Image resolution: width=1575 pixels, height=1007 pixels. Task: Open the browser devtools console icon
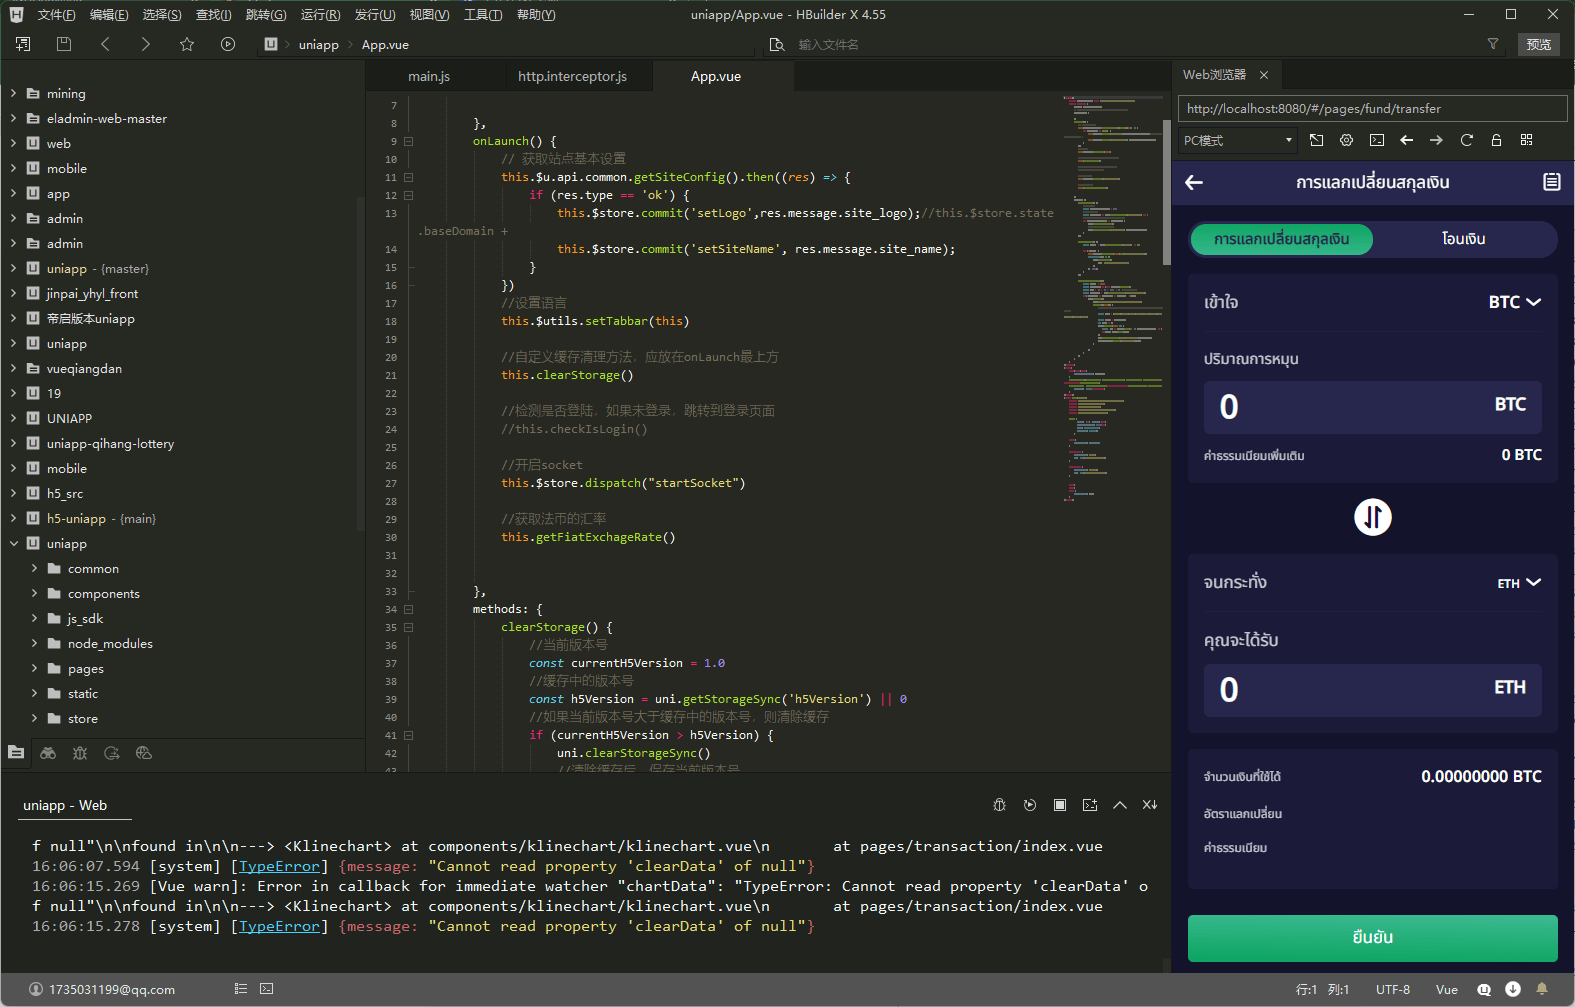click(x=1376, y=140)
